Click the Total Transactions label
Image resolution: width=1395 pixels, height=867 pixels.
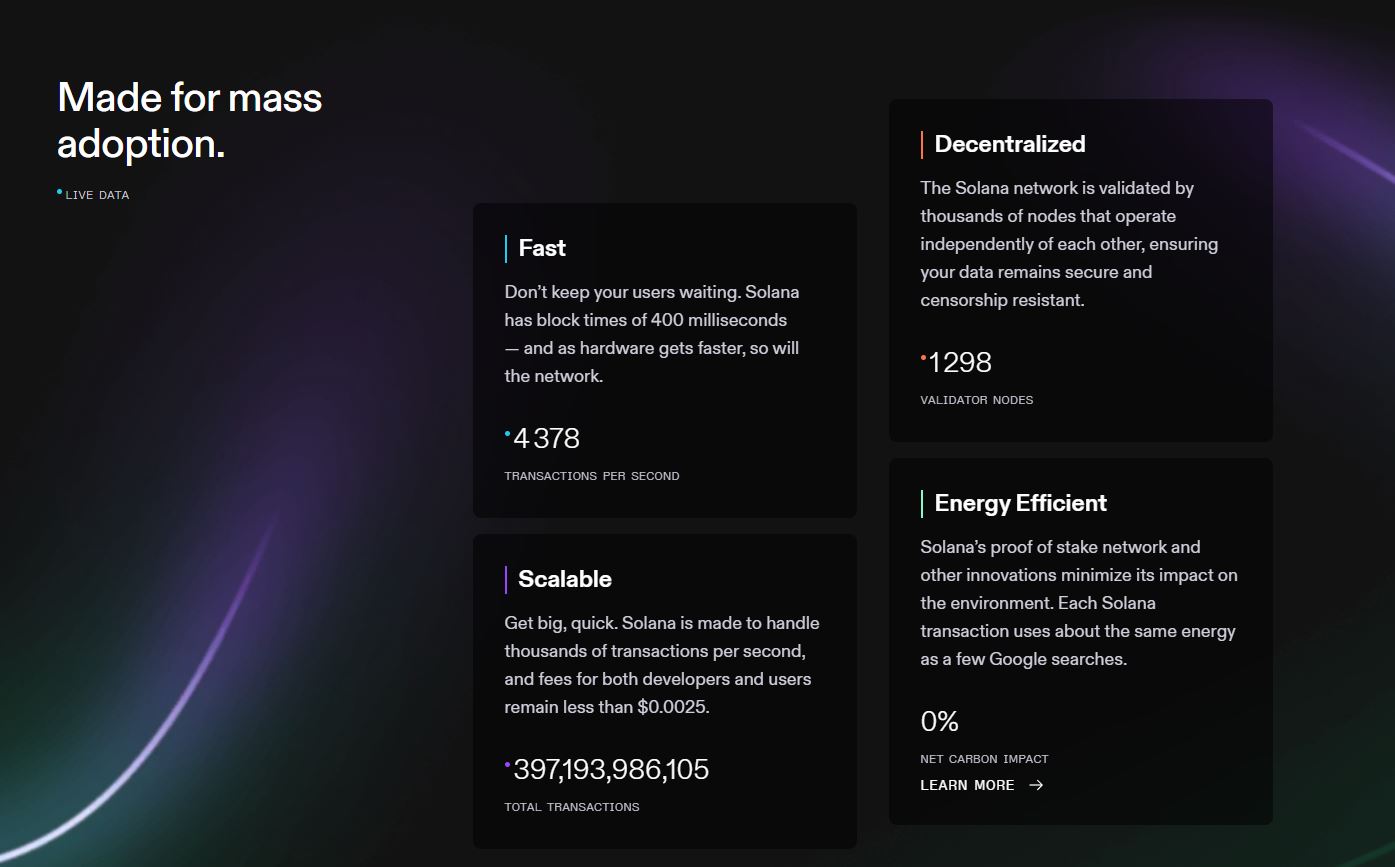click(571, 807)
